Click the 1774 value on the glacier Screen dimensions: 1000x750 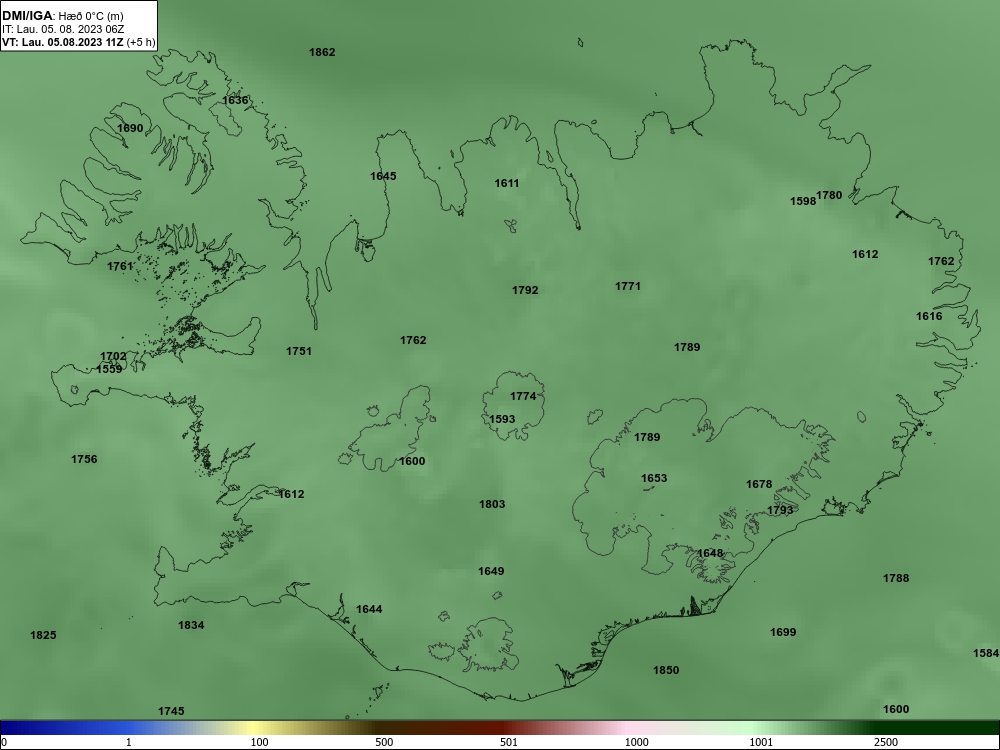pos(523,396)
